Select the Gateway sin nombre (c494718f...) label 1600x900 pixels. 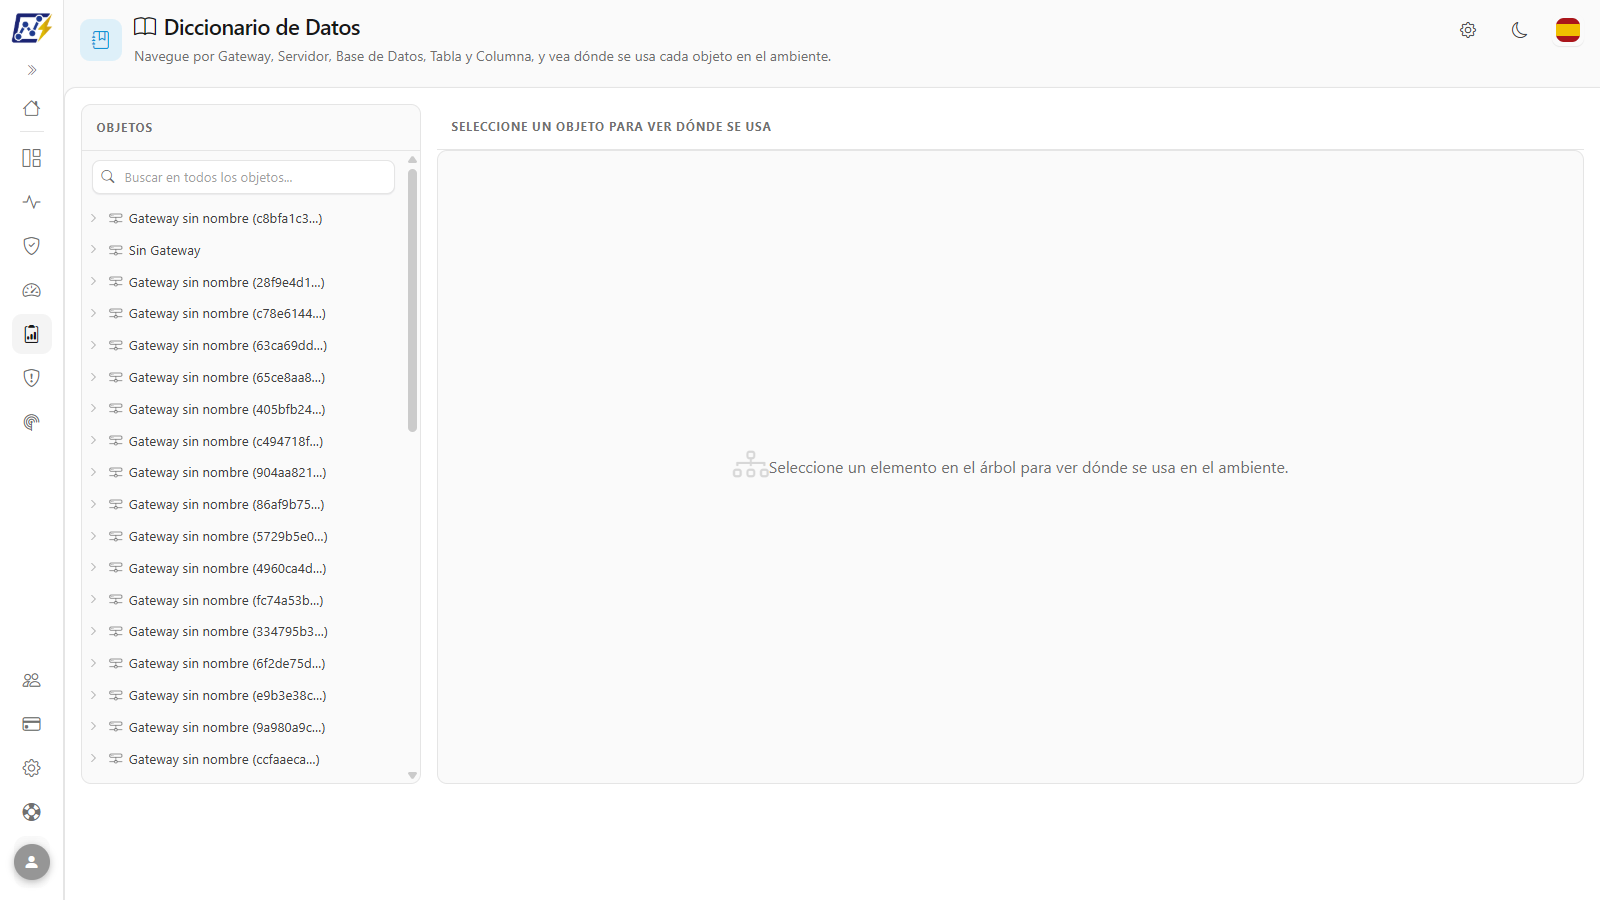[226, 441]
